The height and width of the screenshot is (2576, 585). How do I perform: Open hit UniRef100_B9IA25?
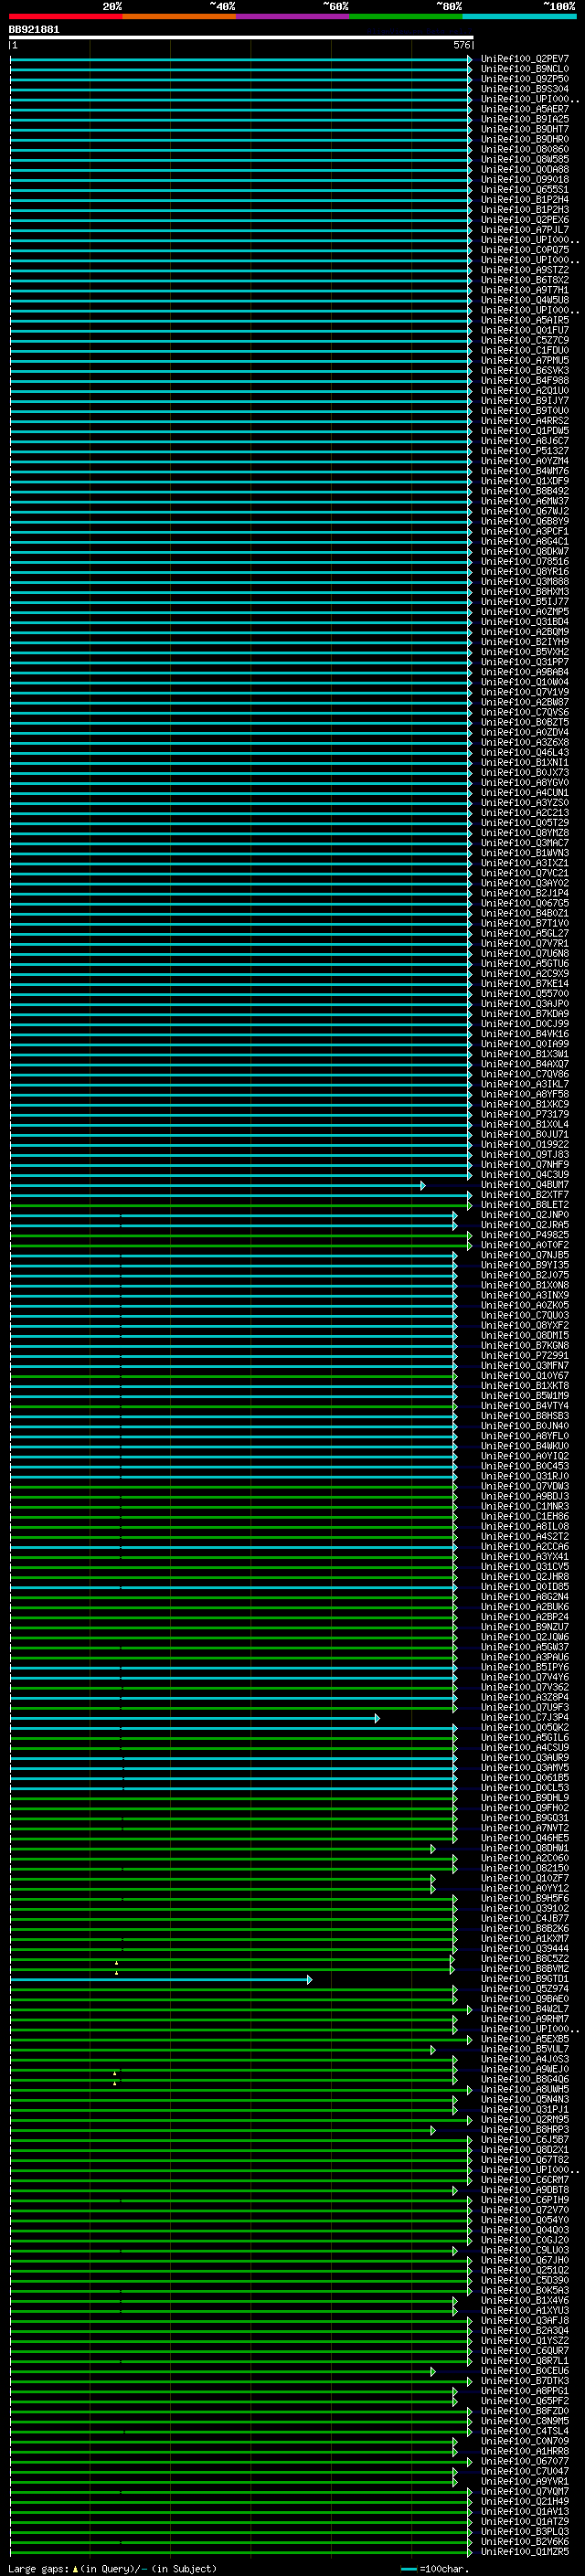pyautogui.click(x=524, y=119)
